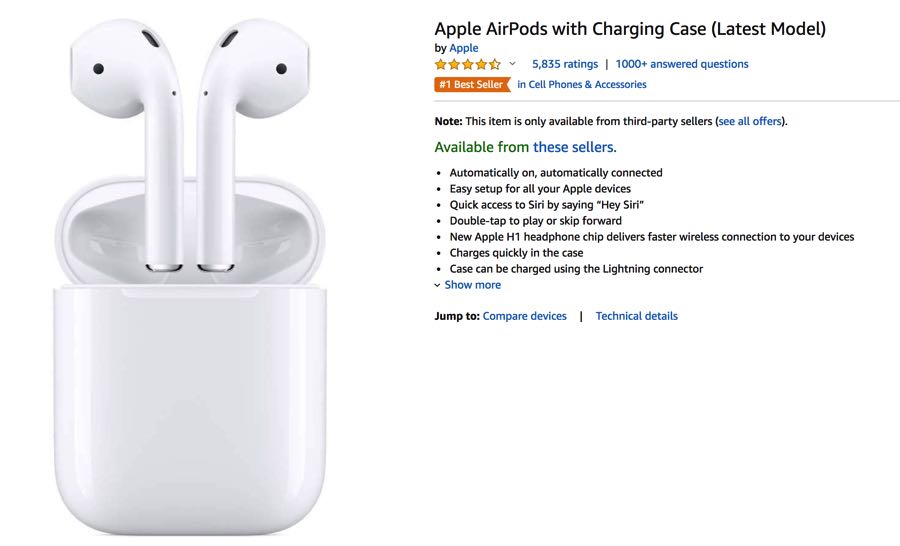Select the Lightning connector bullet text
Screen dimensions: 900x546
576,269
